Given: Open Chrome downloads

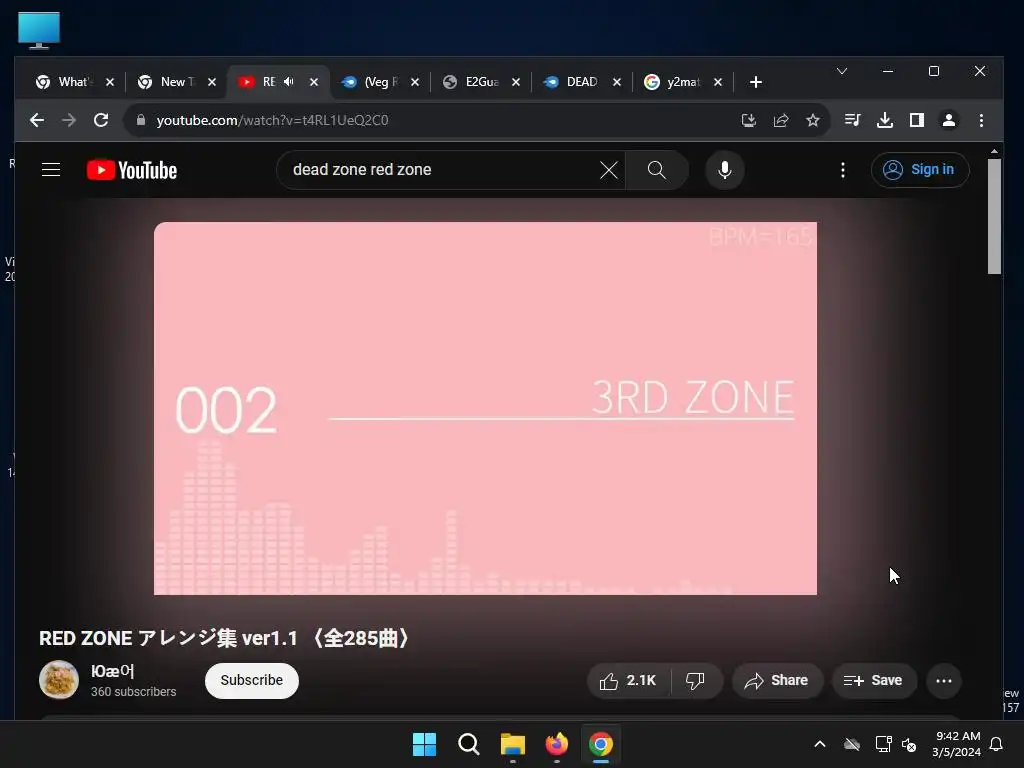Looking at the screenshot, I should pyautogui.click(x=885, y=120).
